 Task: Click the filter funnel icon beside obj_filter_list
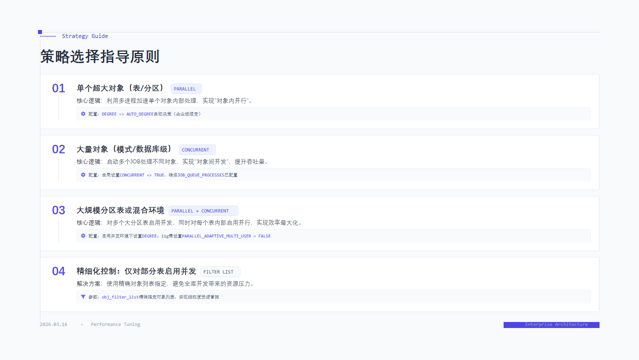tap(83, 297)
